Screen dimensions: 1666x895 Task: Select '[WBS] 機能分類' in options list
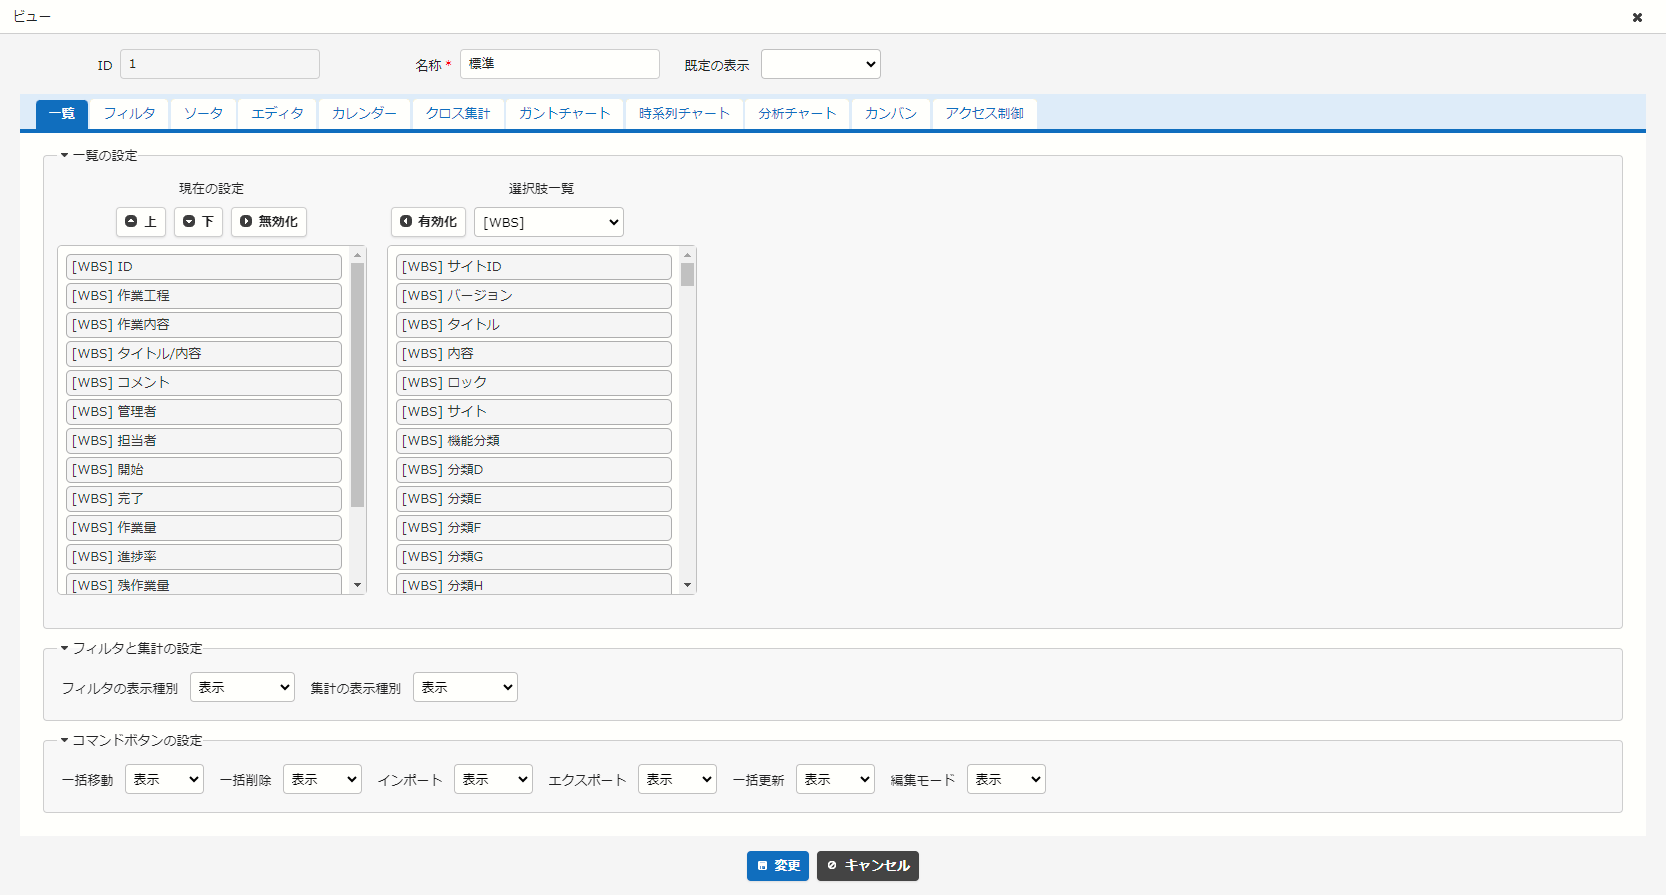coord(534,441)
